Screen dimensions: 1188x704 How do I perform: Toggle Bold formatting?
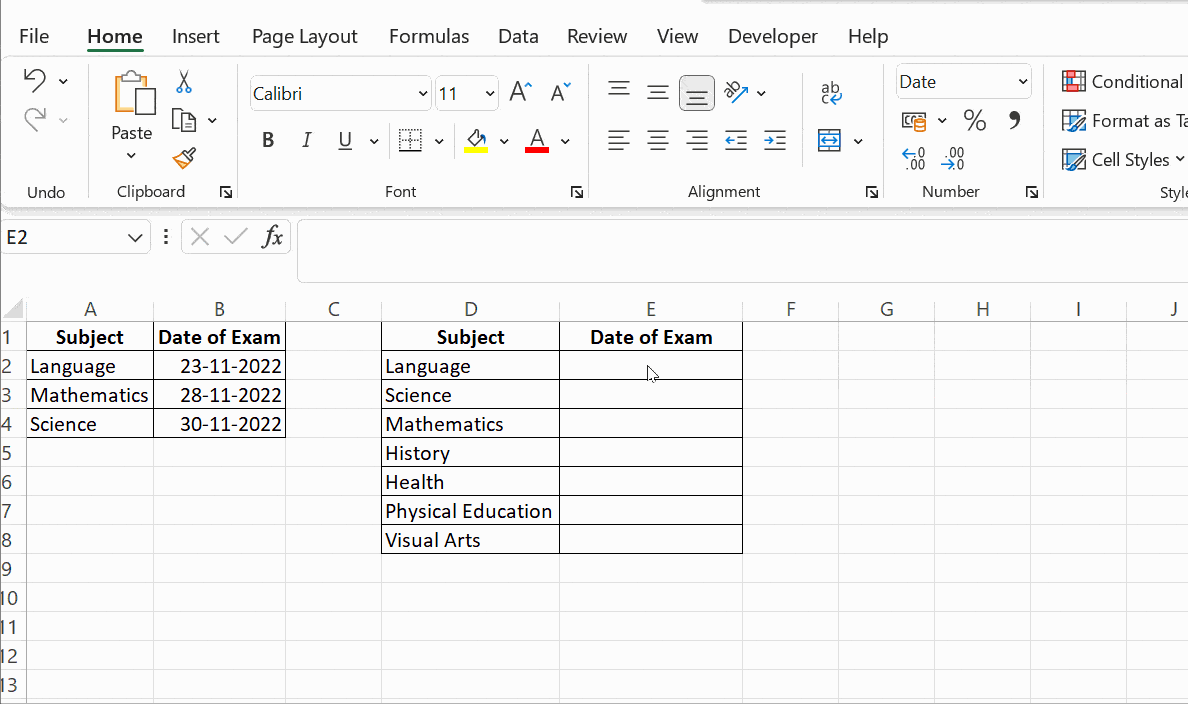tap(268, 141)
